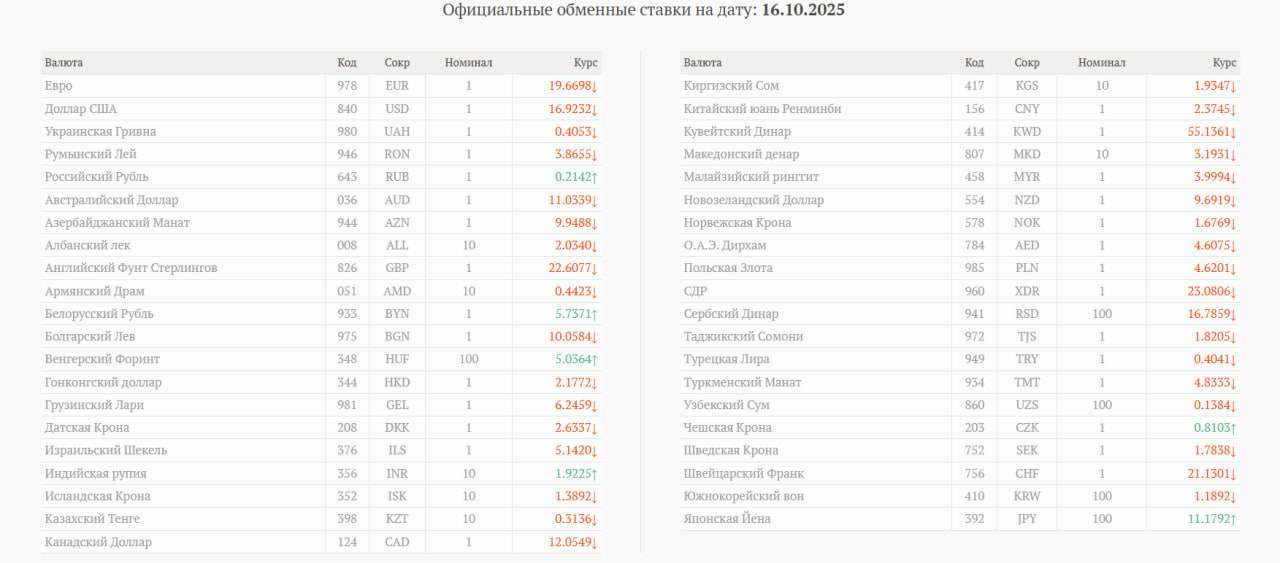The image size is (1280, 563).
Task: Click the Китайский юань Ренминби name
Action: pyautogui.click(x=762, y=109)
